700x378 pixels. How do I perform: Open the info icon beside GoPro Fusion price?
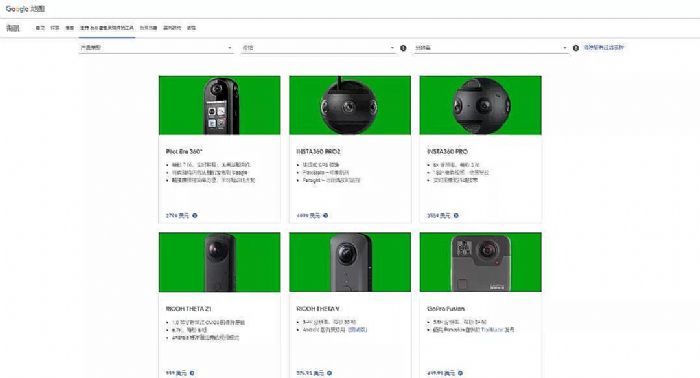pos(460,373)
